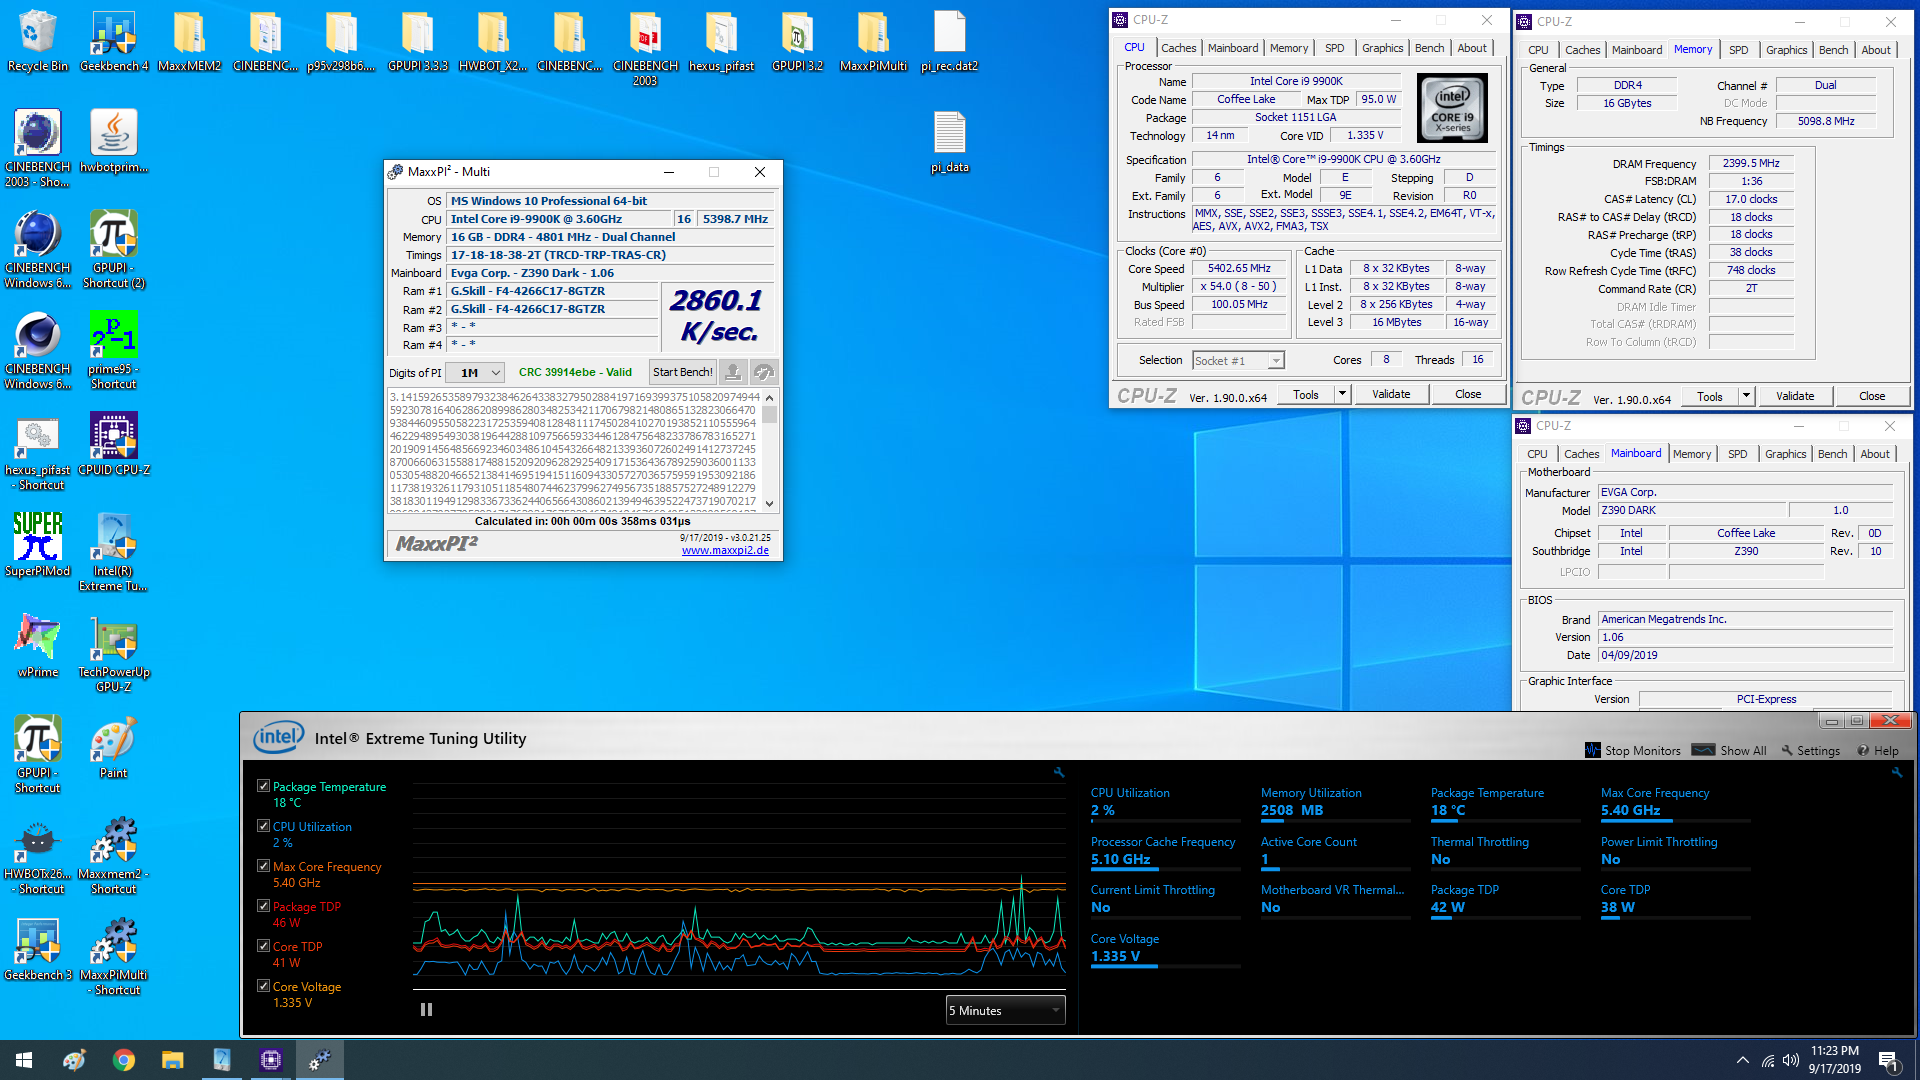The height and width of the screenshot is (1080, 1920).
Task: Toggle Core Voltage graph checkbox
Action: coord(263,986)
